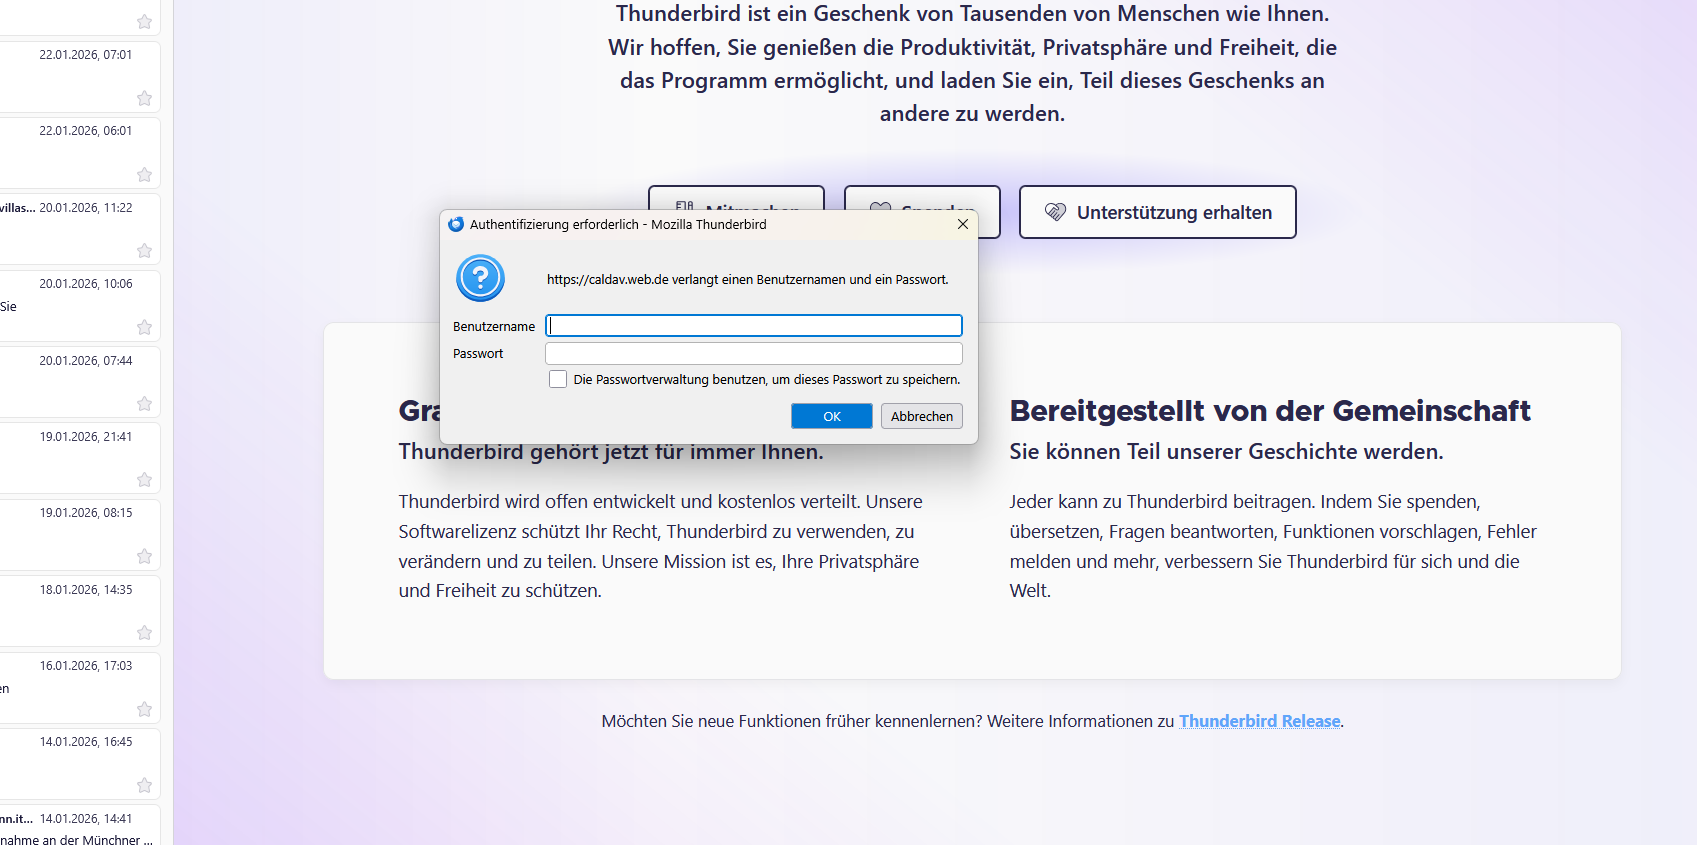Click the Thunderbird icon in the dialog title bar
This screenshot has width=1697, height=845.
[x=456, y=224]
